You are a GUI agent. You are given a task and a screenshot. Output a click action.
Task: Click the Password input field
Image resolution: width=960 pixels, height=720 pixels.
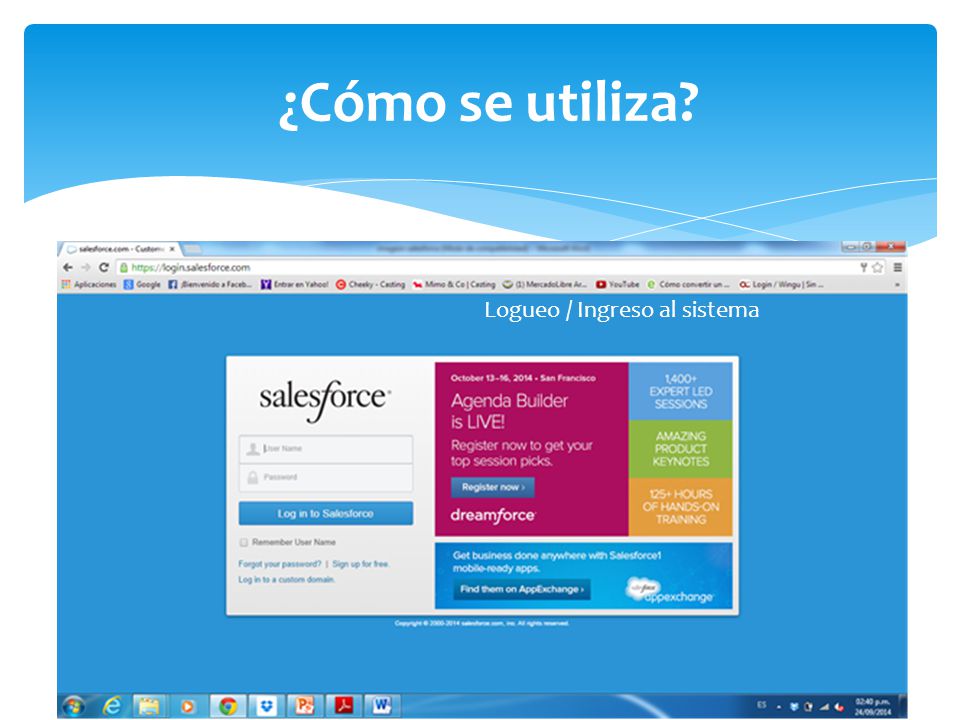pyautogui.click(x=326, y=478)
